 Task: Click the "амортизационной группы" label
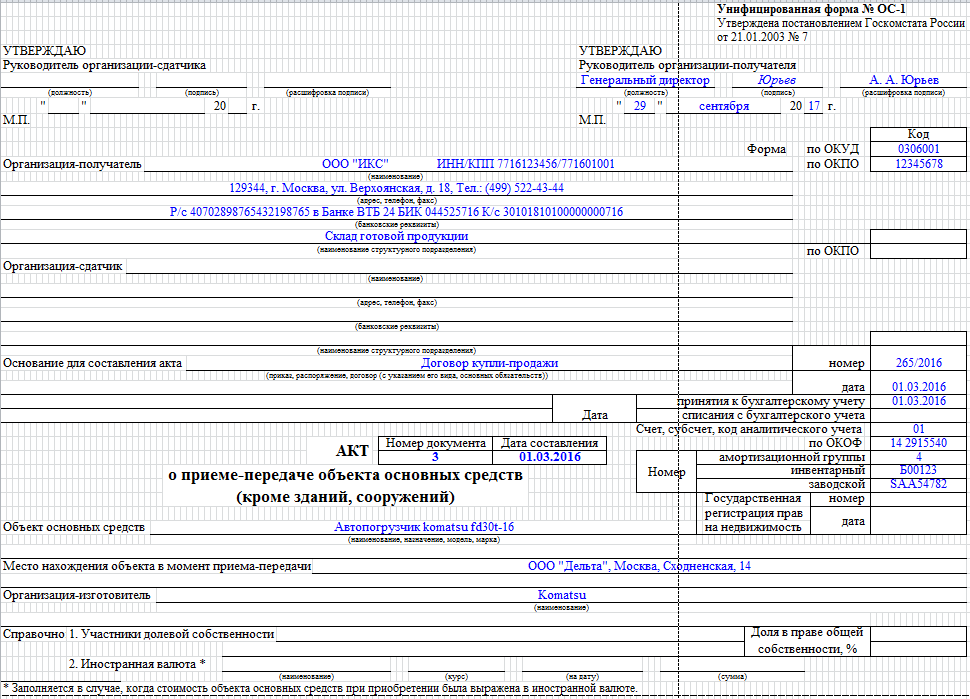(792, 458)
